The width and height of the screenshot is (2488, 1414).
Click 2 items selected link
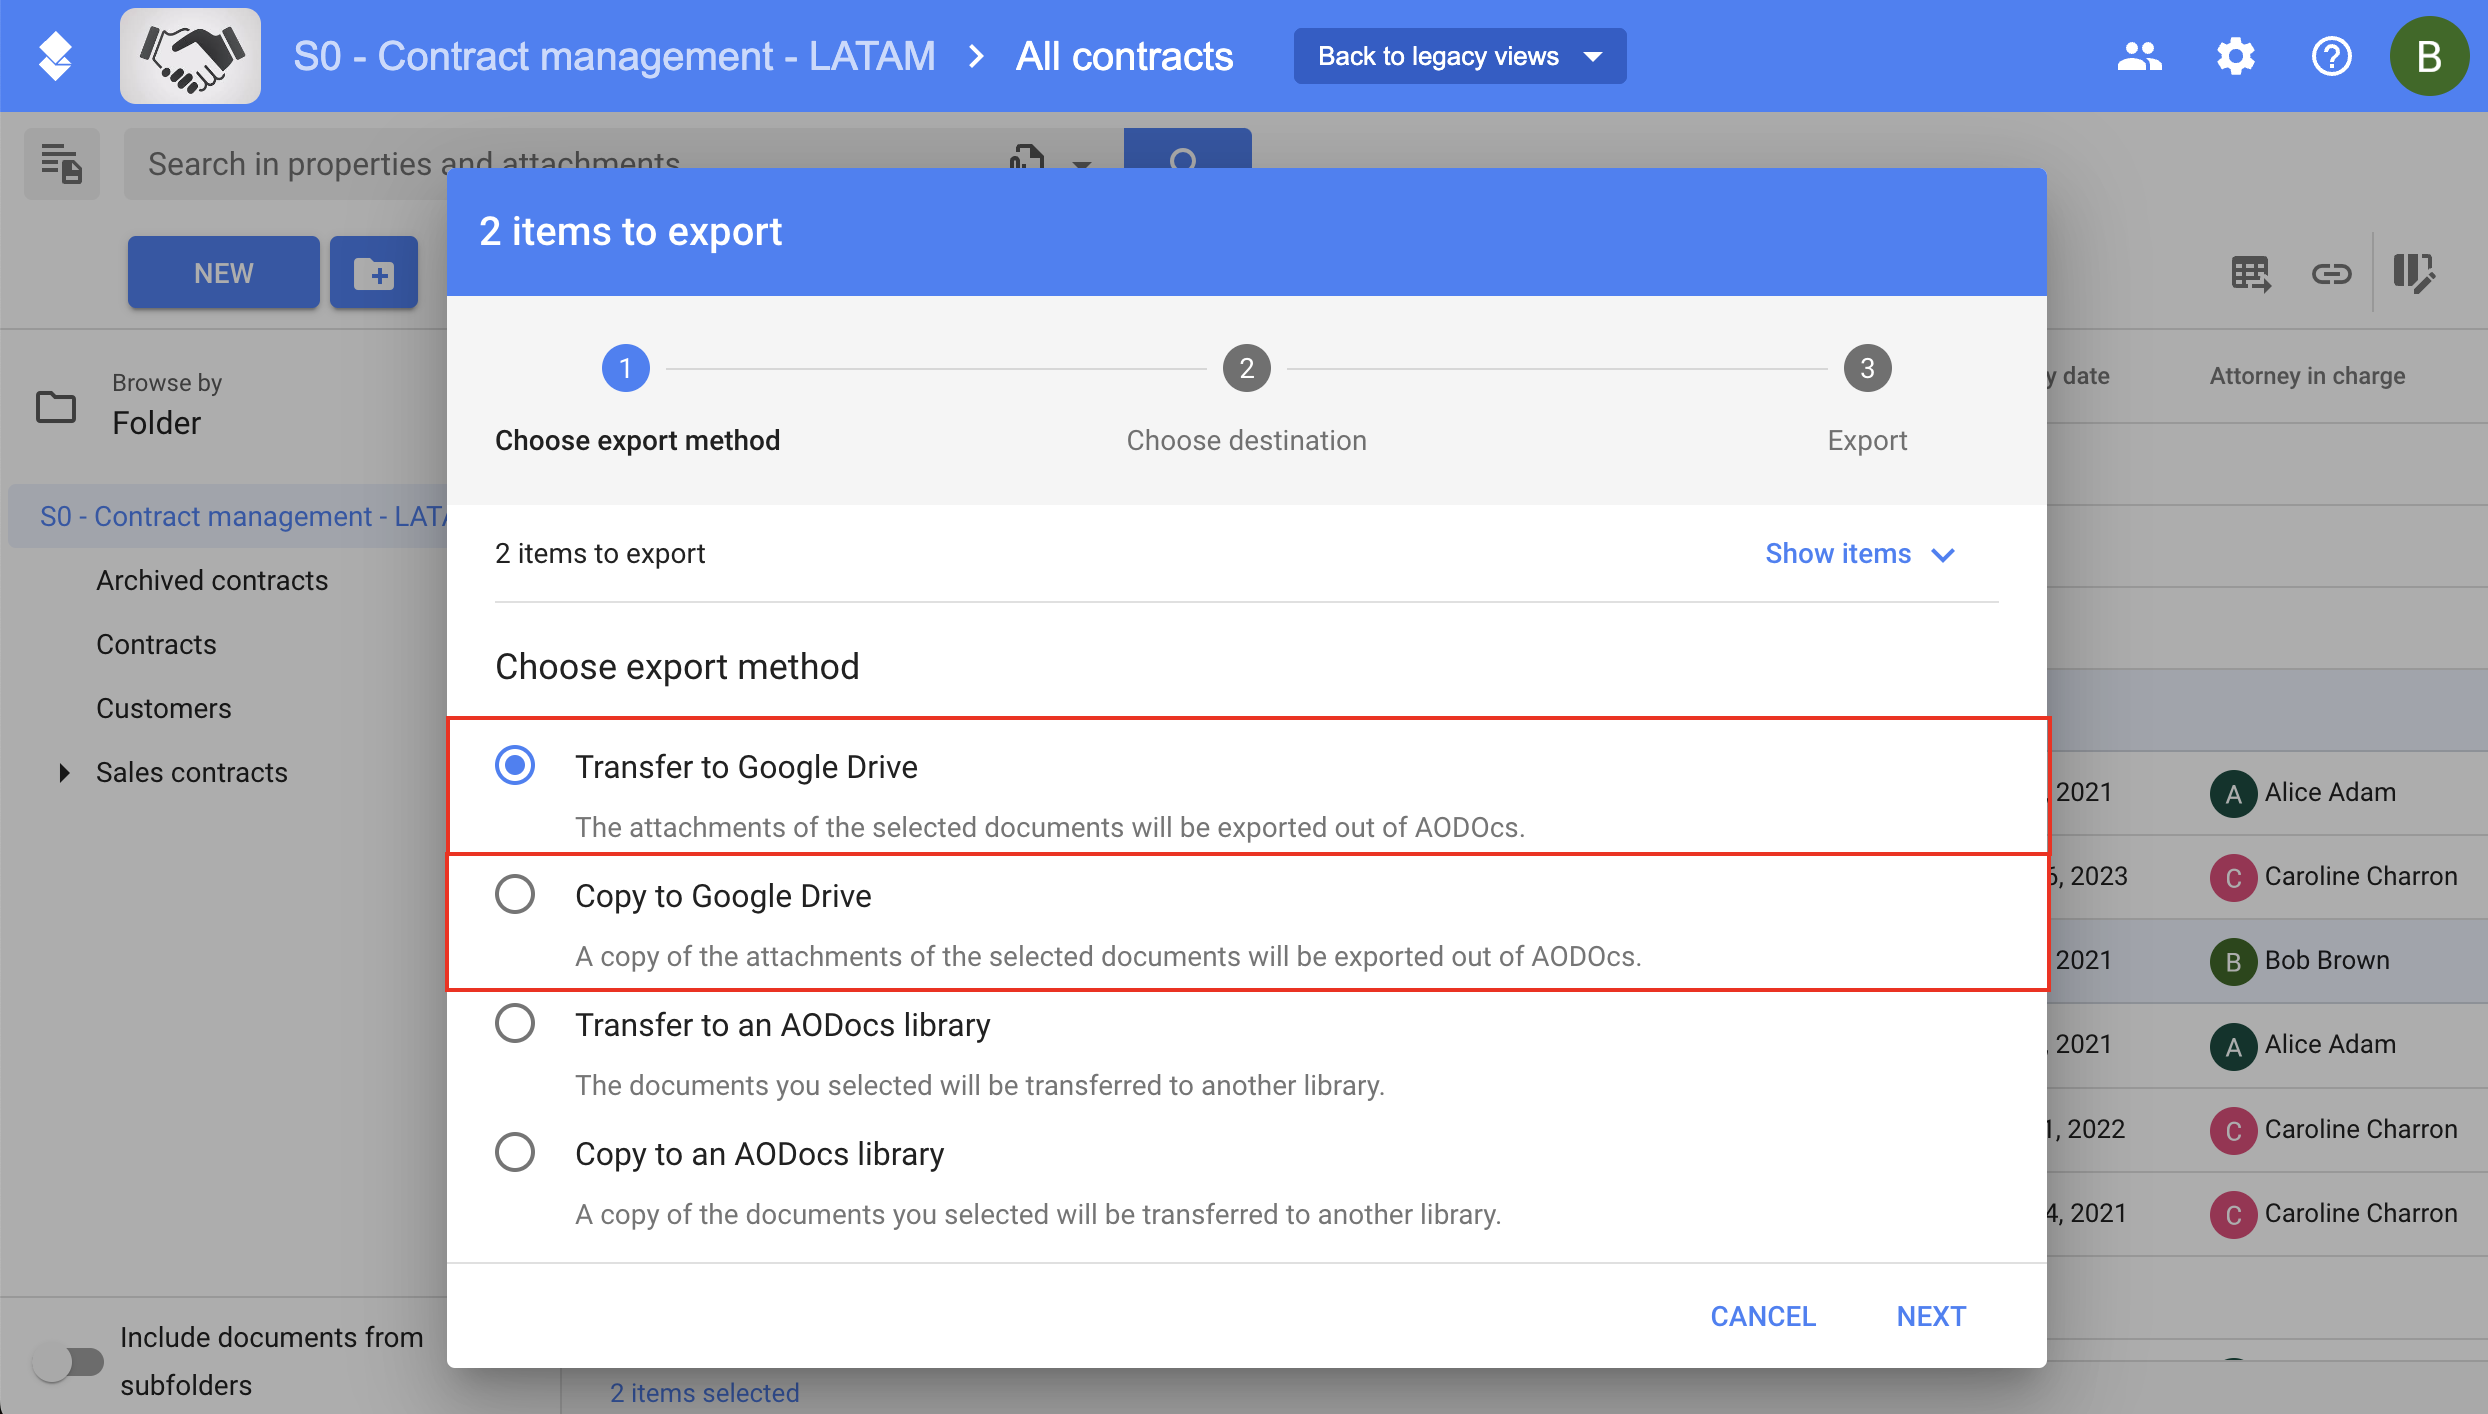(x=704, y=1392)
